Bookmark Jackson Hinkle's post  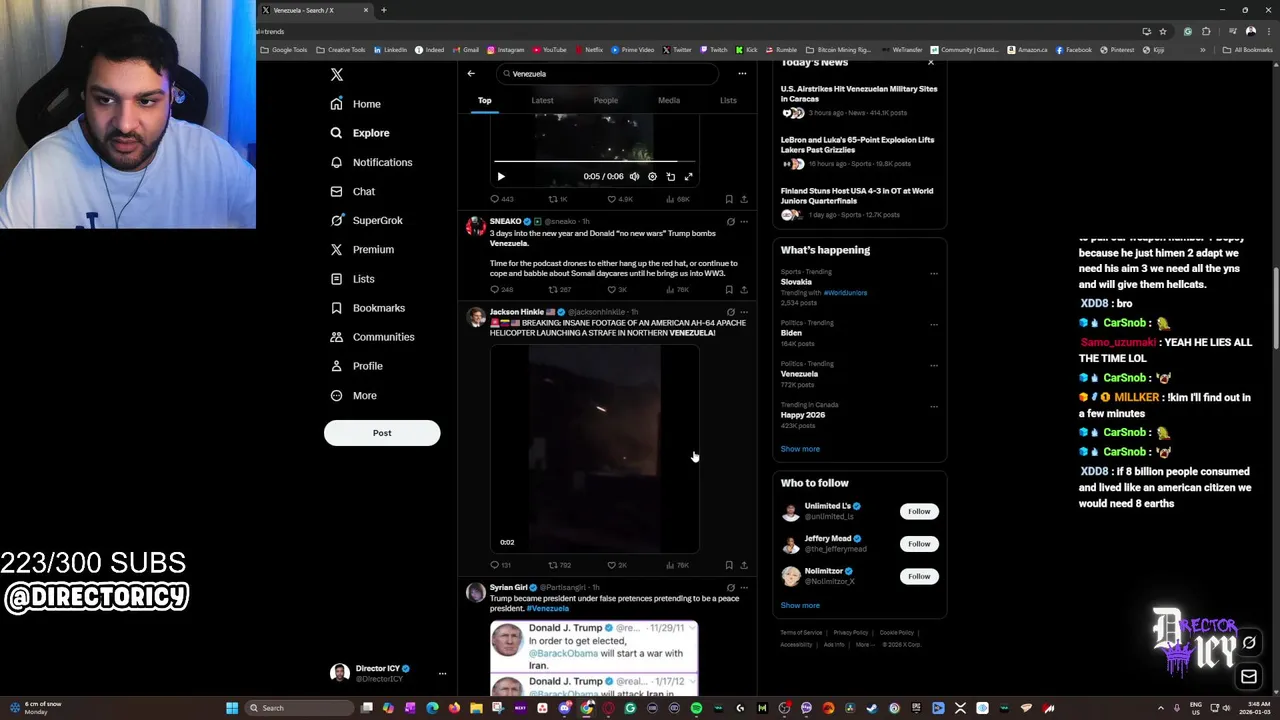[x=729, y=565]
